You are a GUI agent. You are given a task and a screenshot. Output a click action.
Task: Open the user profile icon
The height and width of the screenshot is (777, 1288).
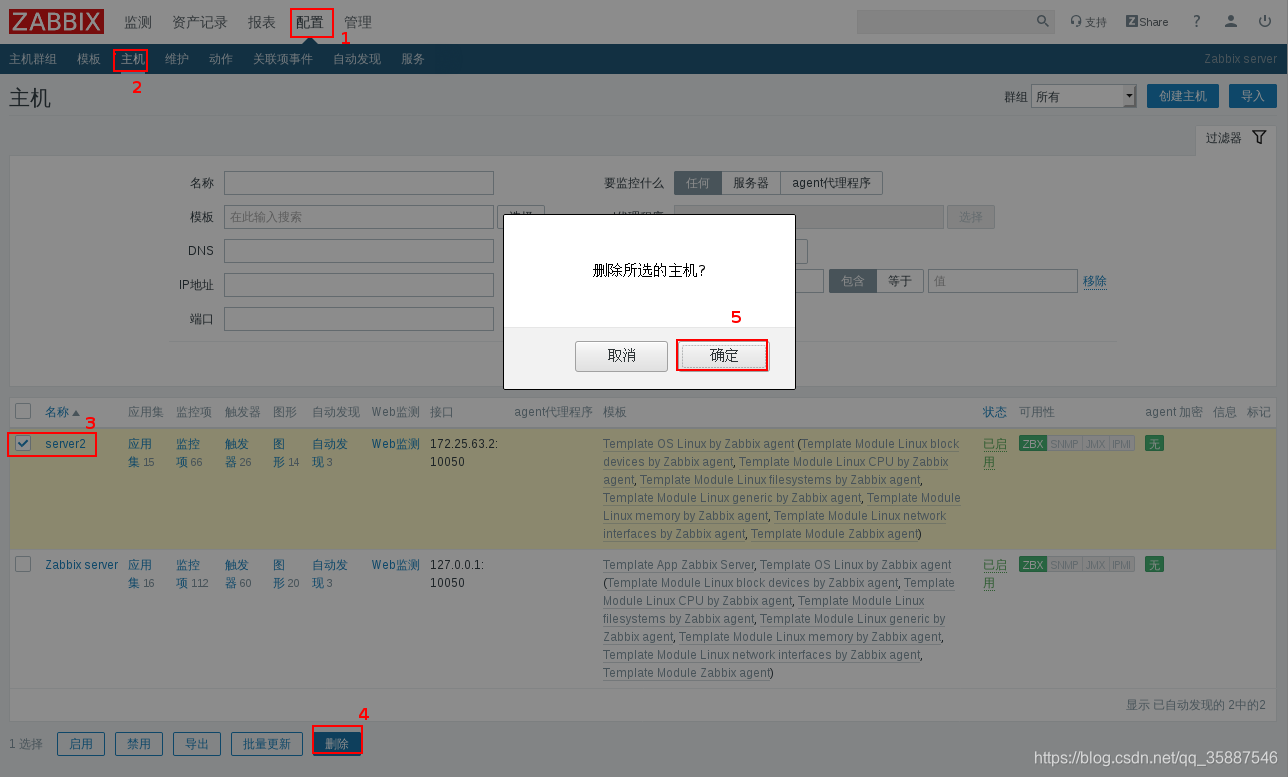pos(1231,21)
